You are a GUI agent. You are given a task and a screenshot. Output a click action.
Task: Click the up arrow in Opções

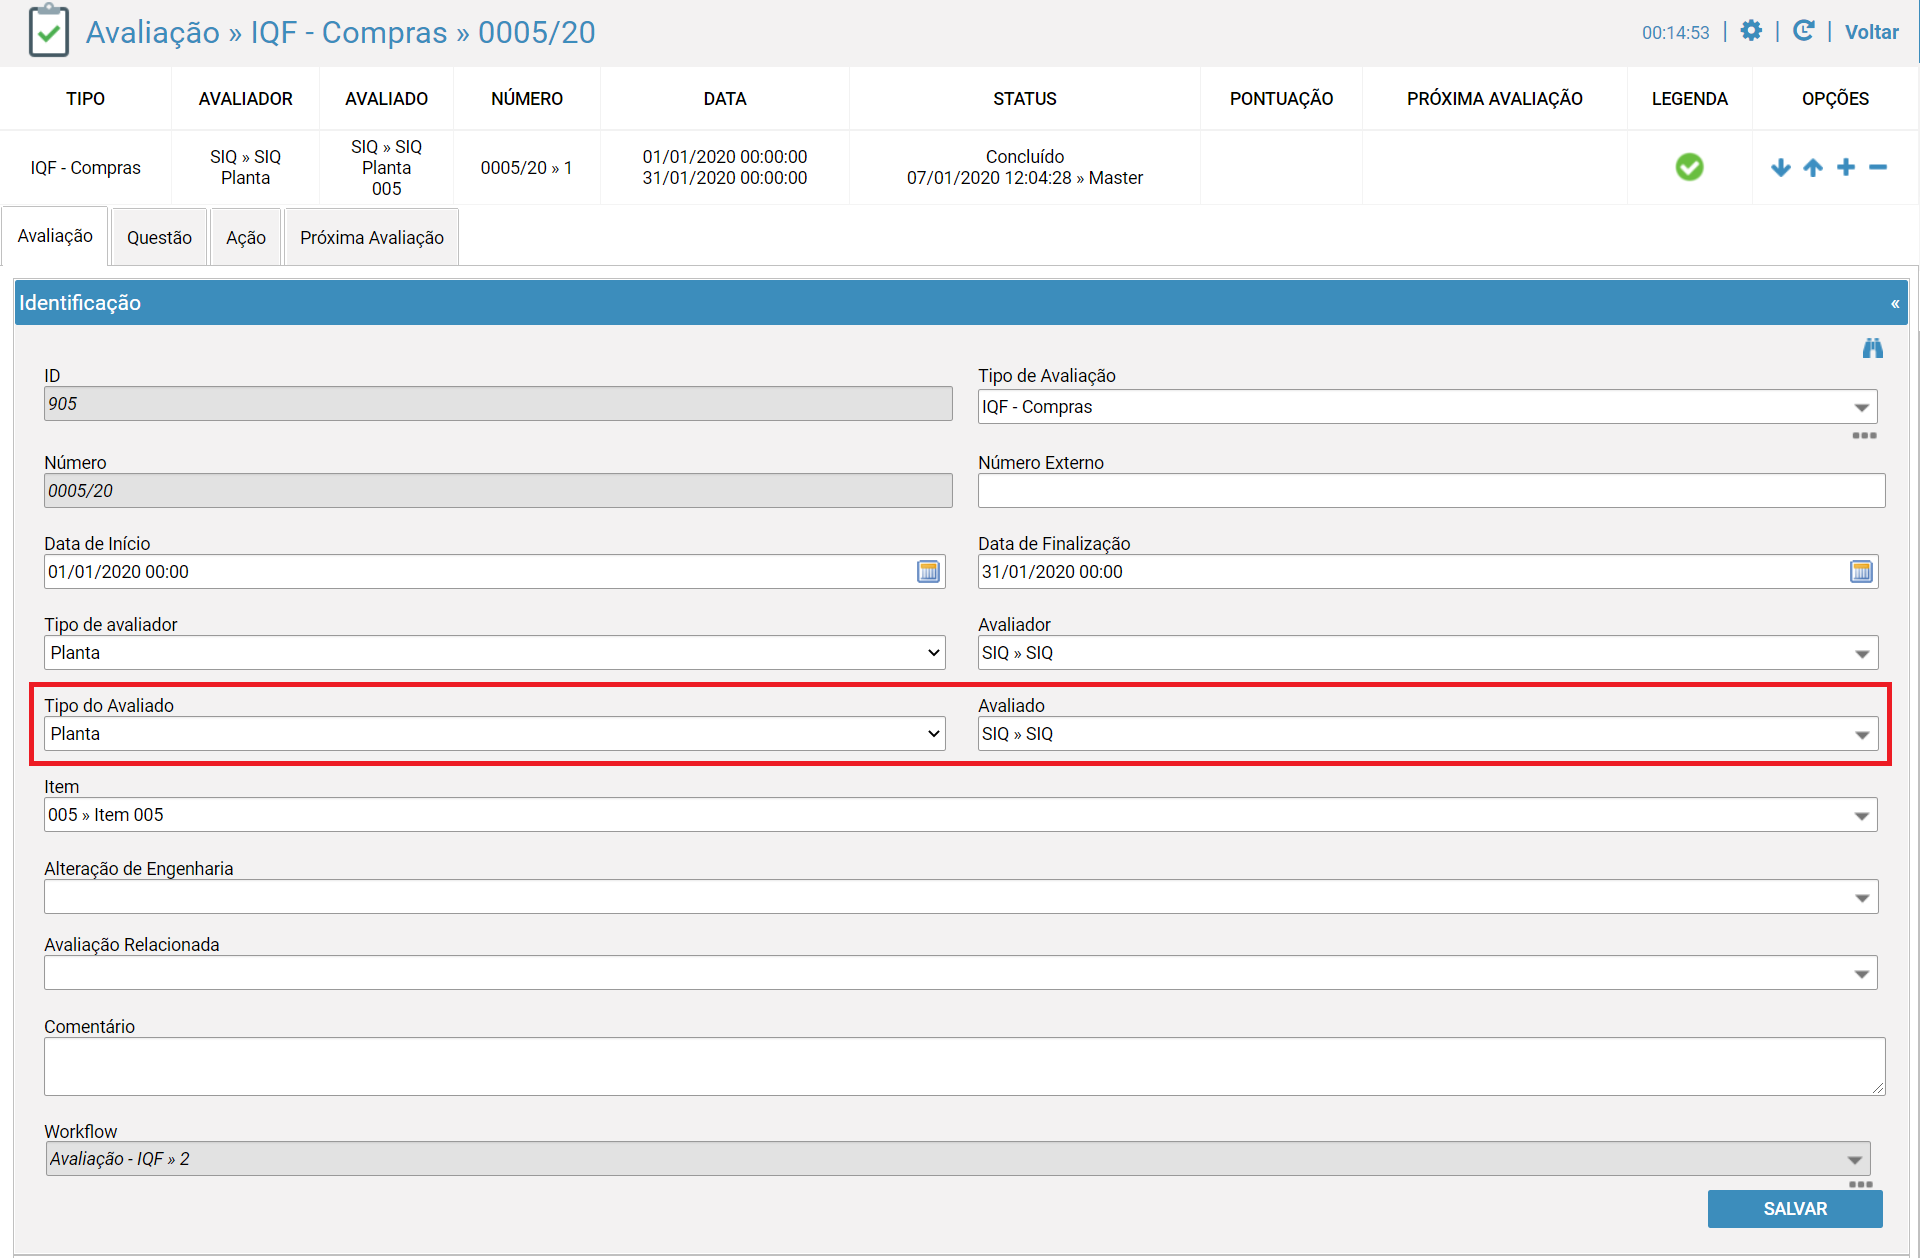[1813, 167]
